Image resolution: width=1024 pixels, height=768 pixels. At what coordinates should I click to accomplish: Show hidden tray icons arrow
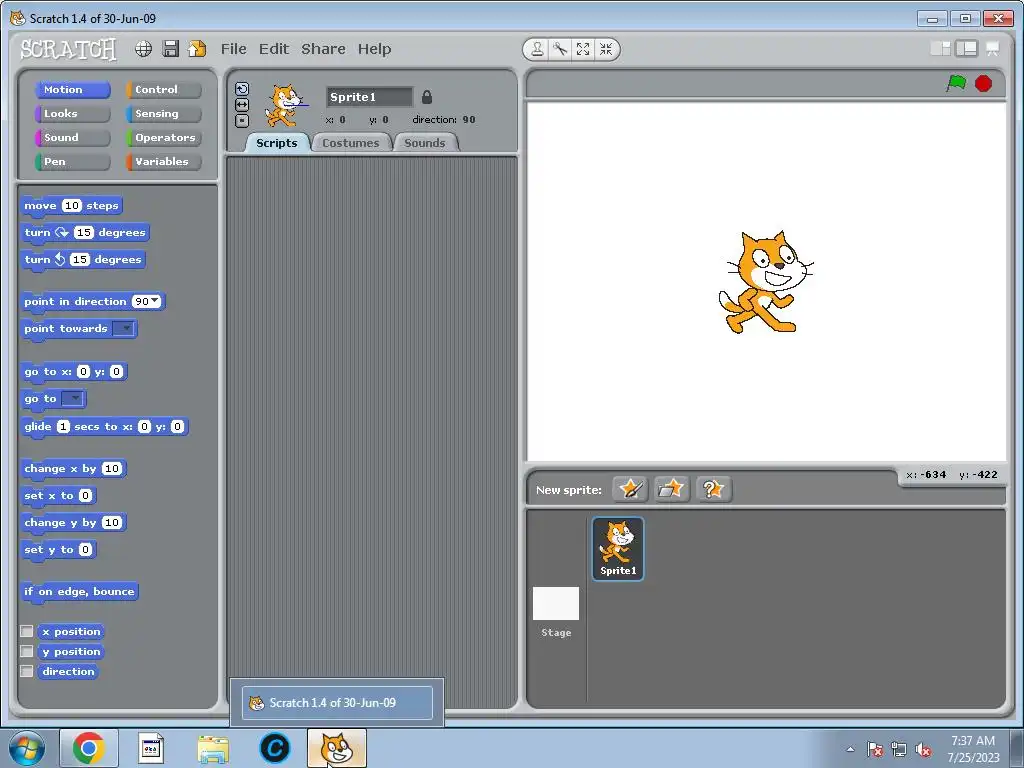pyautogui.click(x=850, y=750)
